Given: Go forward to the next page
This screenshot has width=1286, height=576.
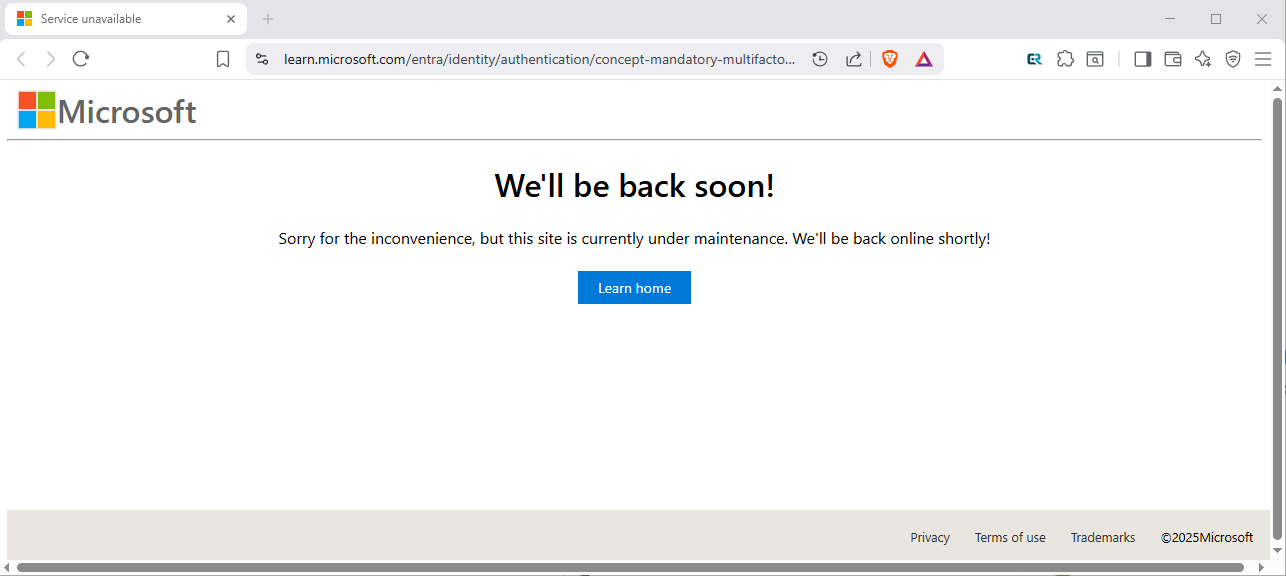Looking at the screenshot, I should pos(51,59).
